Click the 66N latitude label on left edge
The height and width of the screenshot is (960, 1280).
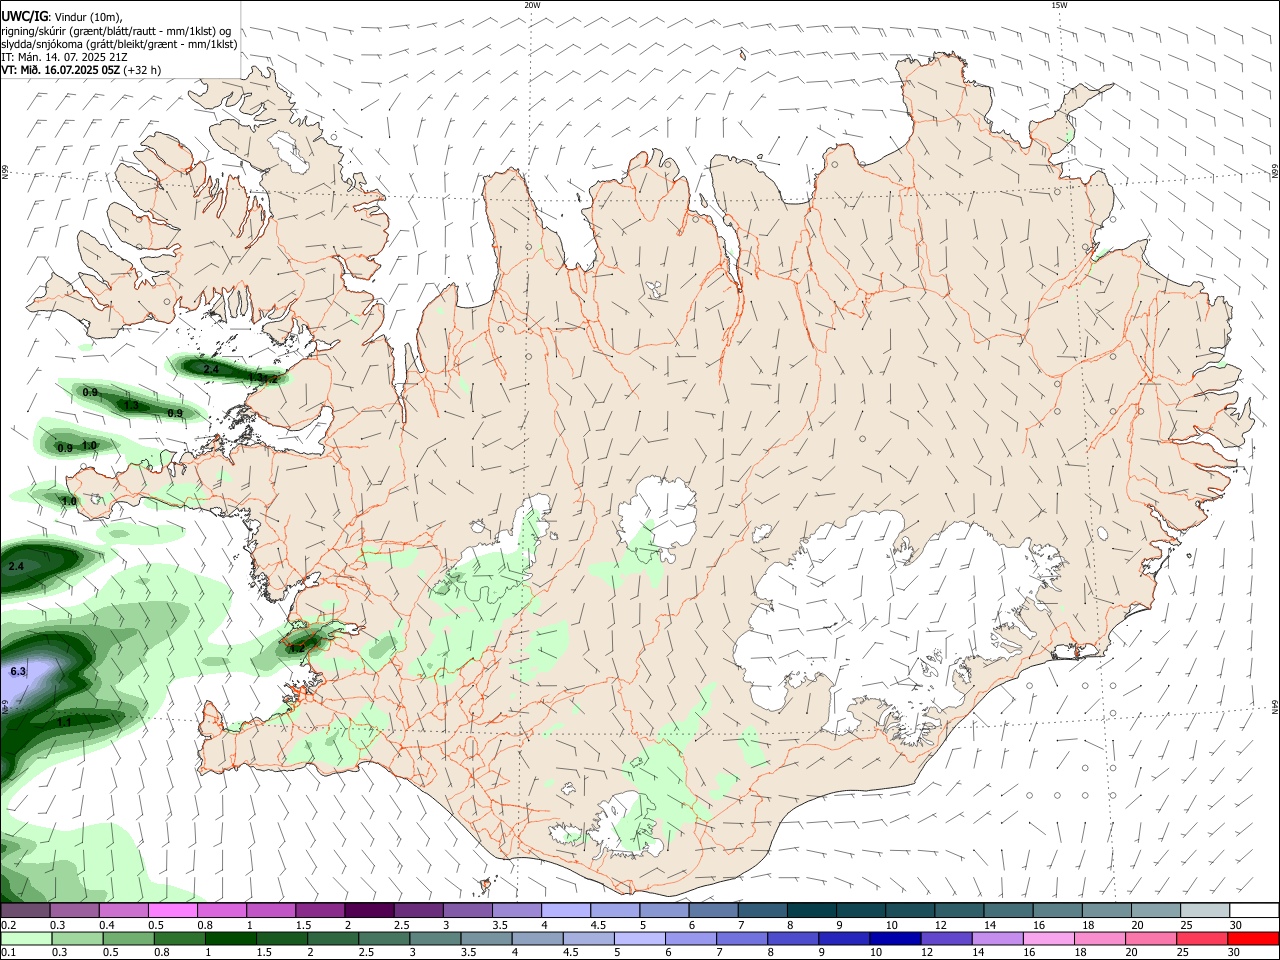click(x=5, y=173)
